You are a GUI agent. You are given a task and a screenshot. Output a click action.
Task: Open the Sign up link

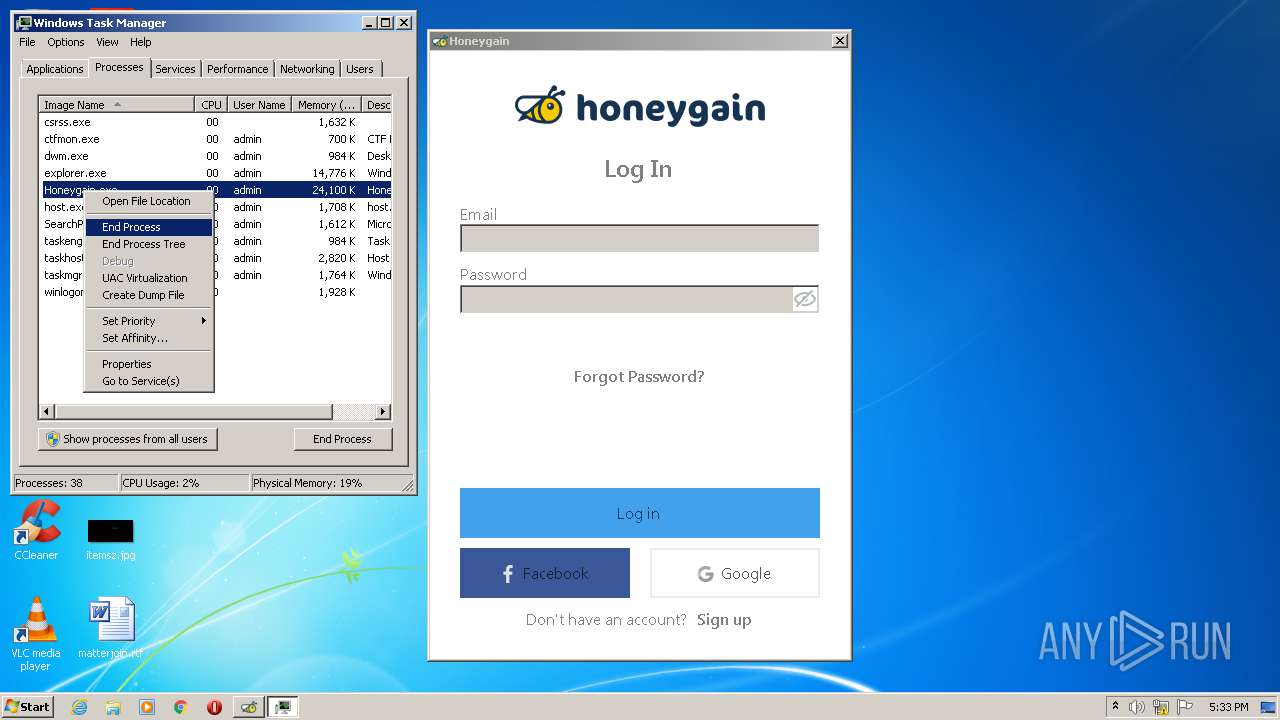click(724, 620)
